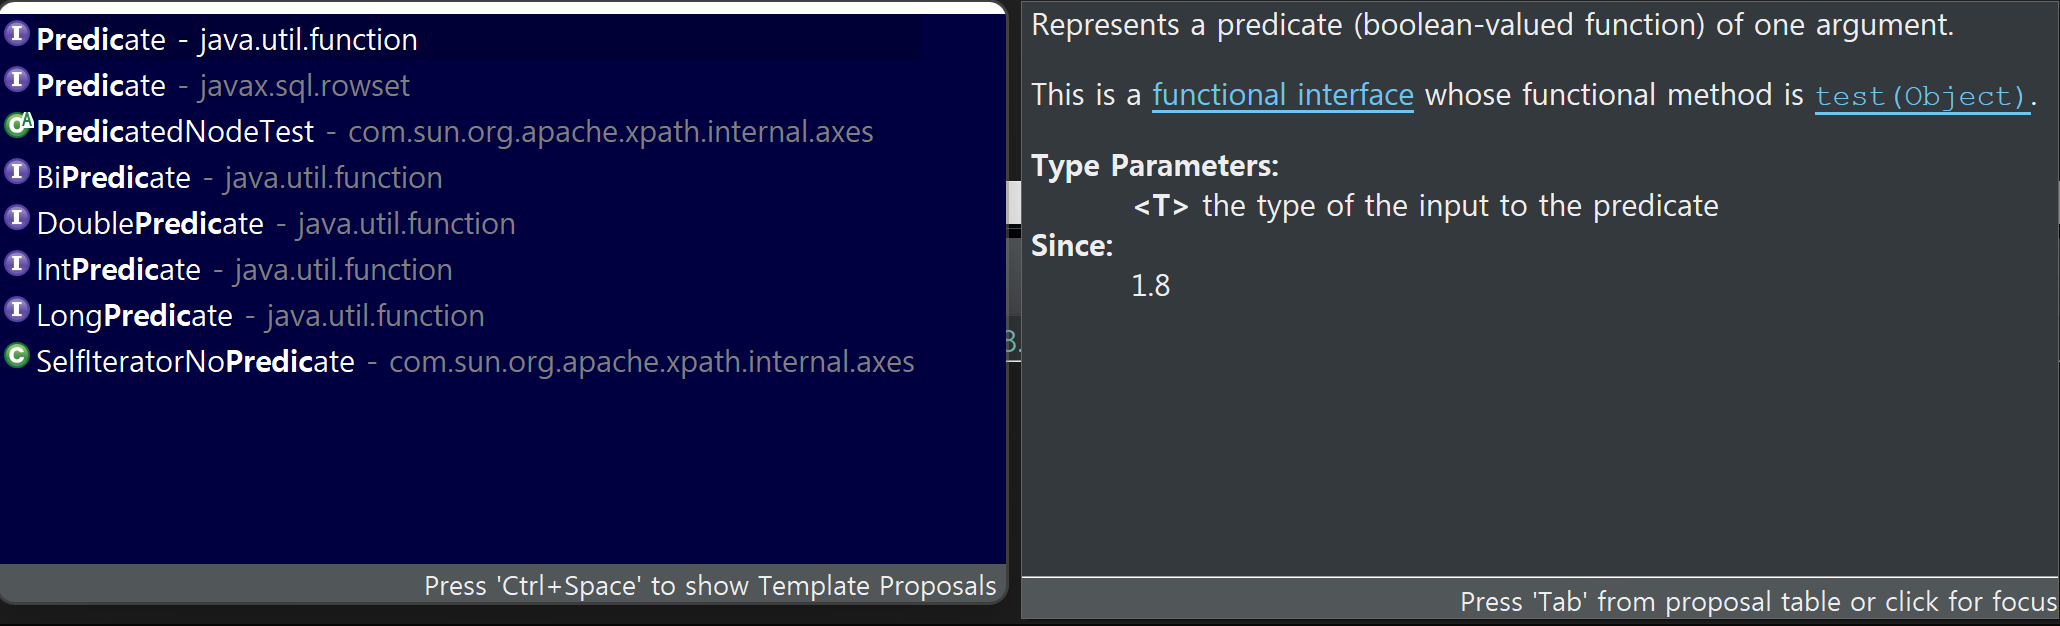The image size is (2060, 626).
Task: Open the functional interface link
Action: pos(1283,95)
